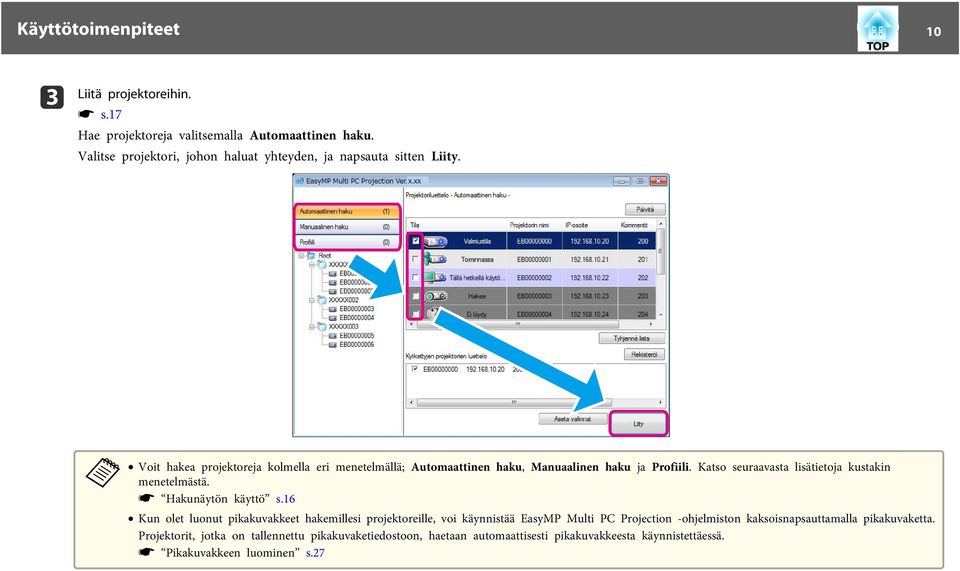
Task: Collapse the XXXXX002 folder expander
Action: point(312,300)
